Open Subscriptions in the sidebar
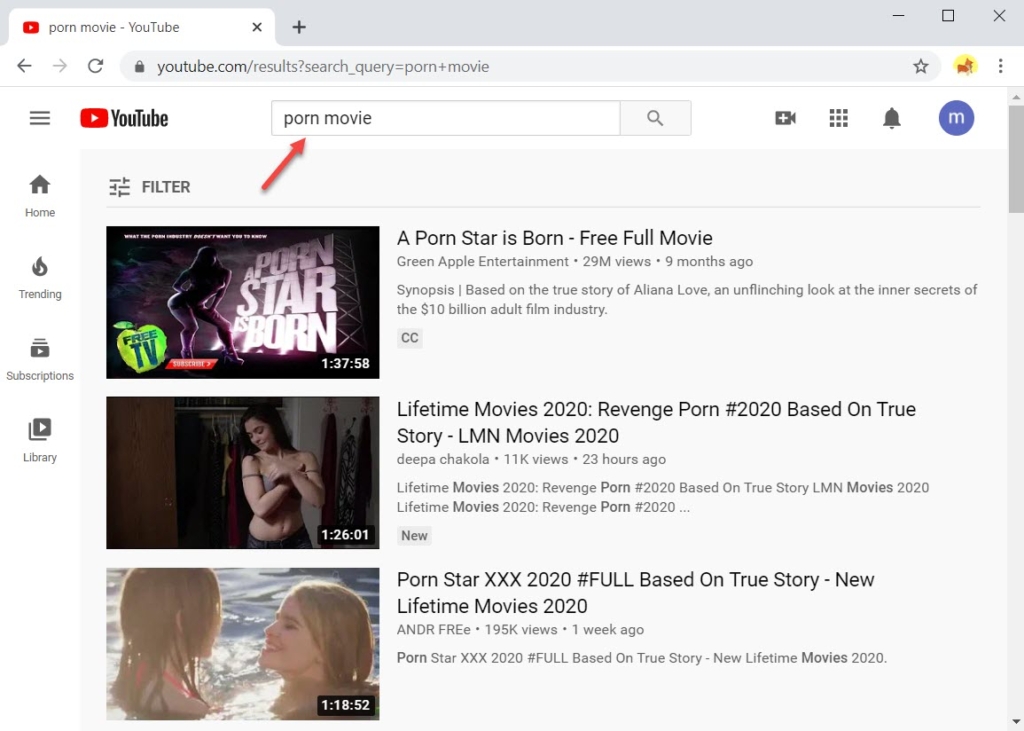 (40, 359)
